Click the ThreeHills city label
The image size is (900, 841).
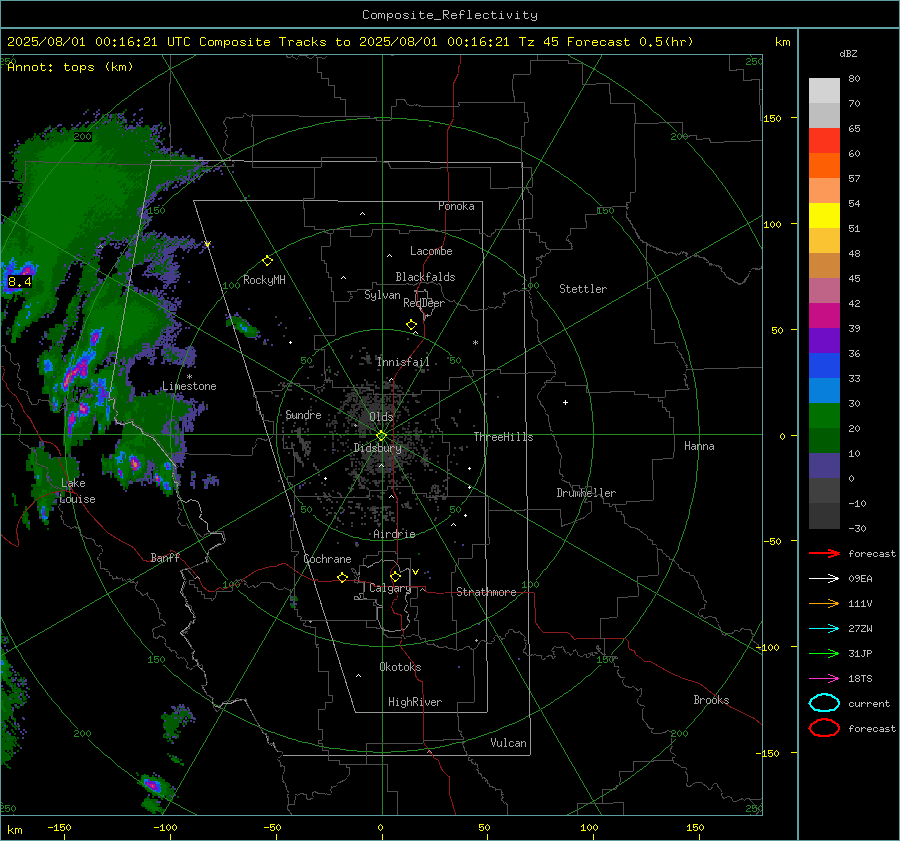(x=503, y=437)
